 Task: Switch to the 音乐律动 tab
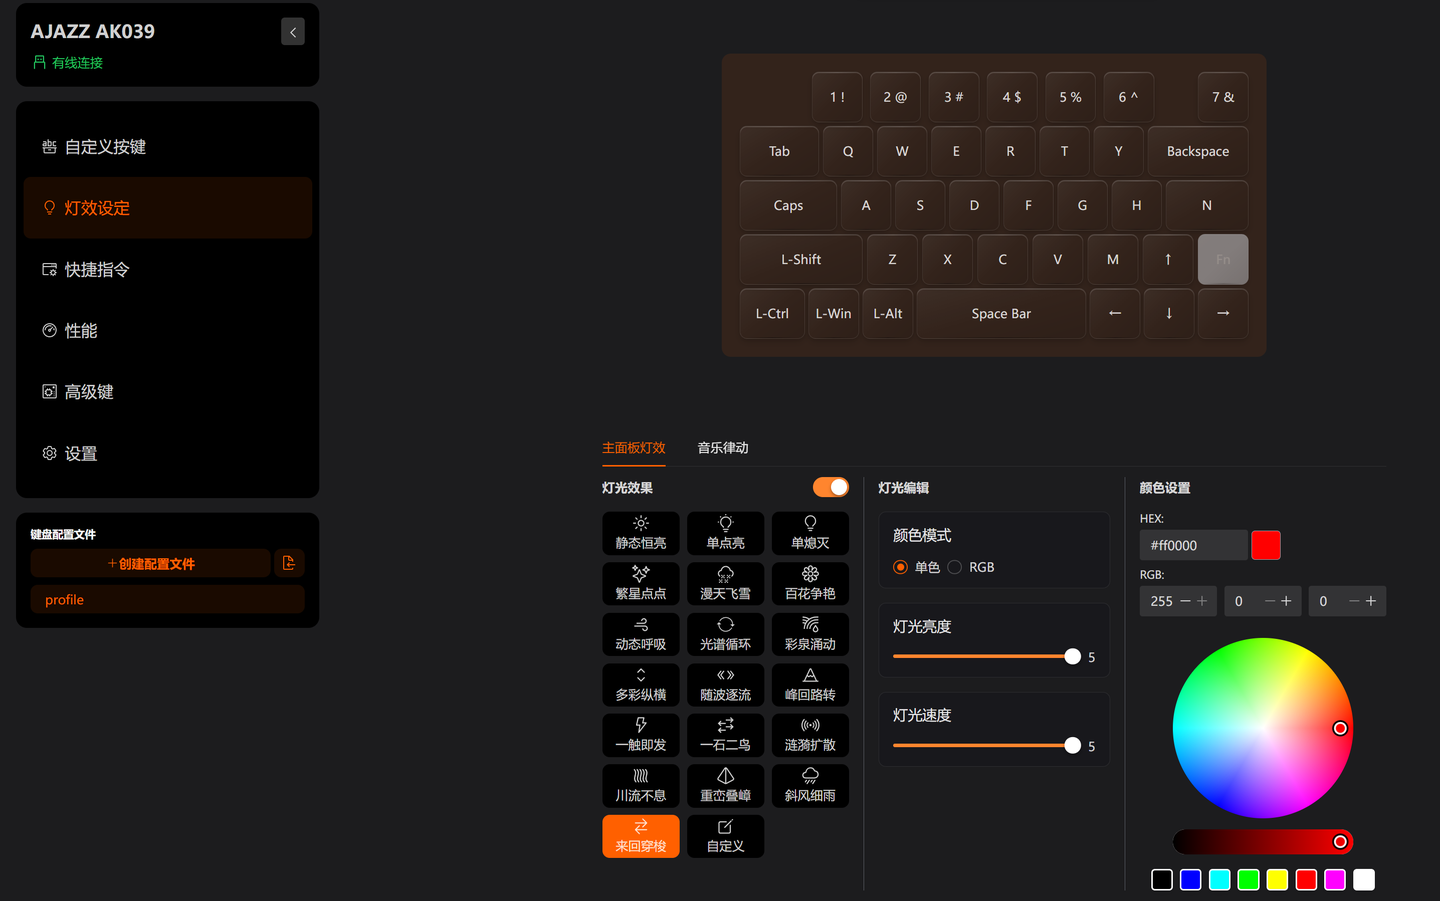pyautogui.click(x=723, y=448)
